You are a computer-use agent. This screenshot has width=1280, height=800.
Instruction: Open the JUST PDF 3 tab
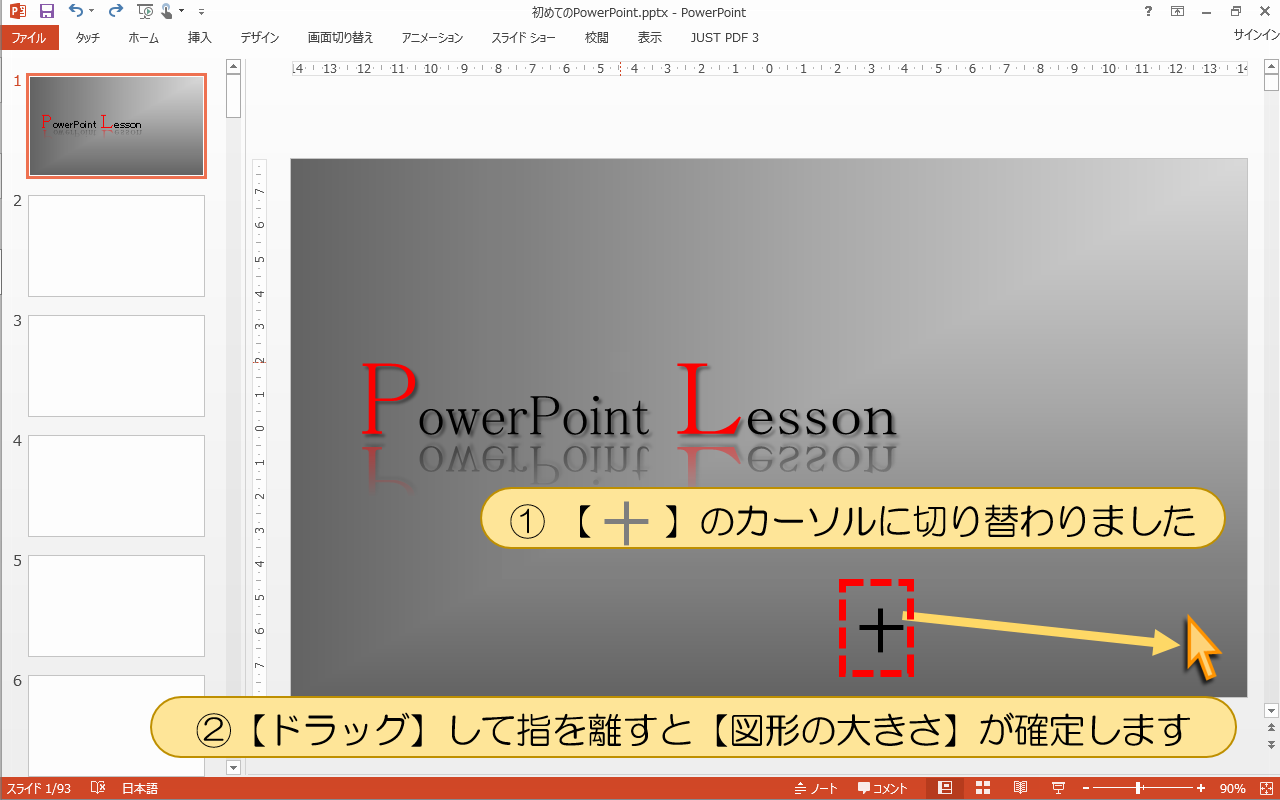point(725,38)
